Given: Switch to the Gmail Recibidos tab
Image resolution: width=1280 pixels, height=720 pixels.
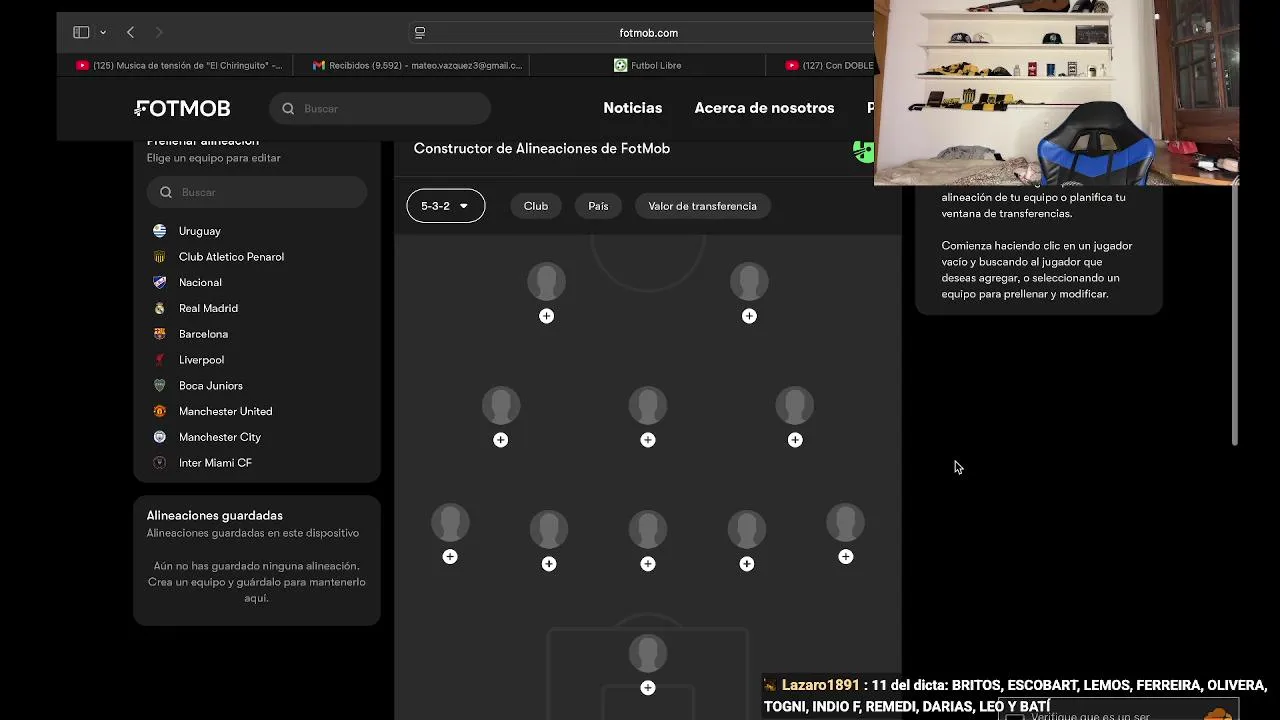Looking at the screenshot, I should coord(417,65).
